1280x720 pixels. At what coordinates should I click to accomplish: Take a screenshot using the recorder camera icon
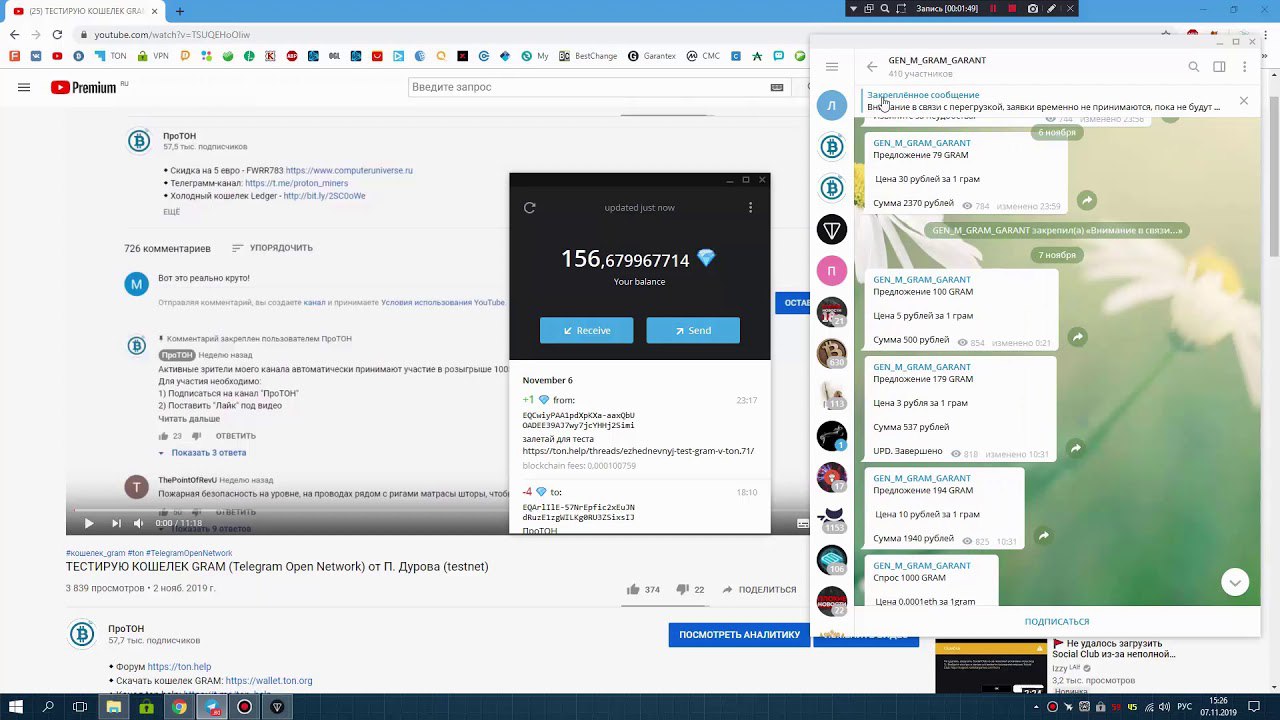(1032, 8)
